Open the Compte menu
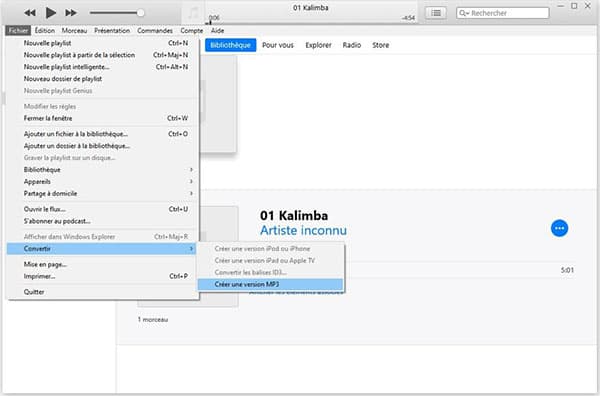This screenshot has height=396, width=600. (192, 31)
